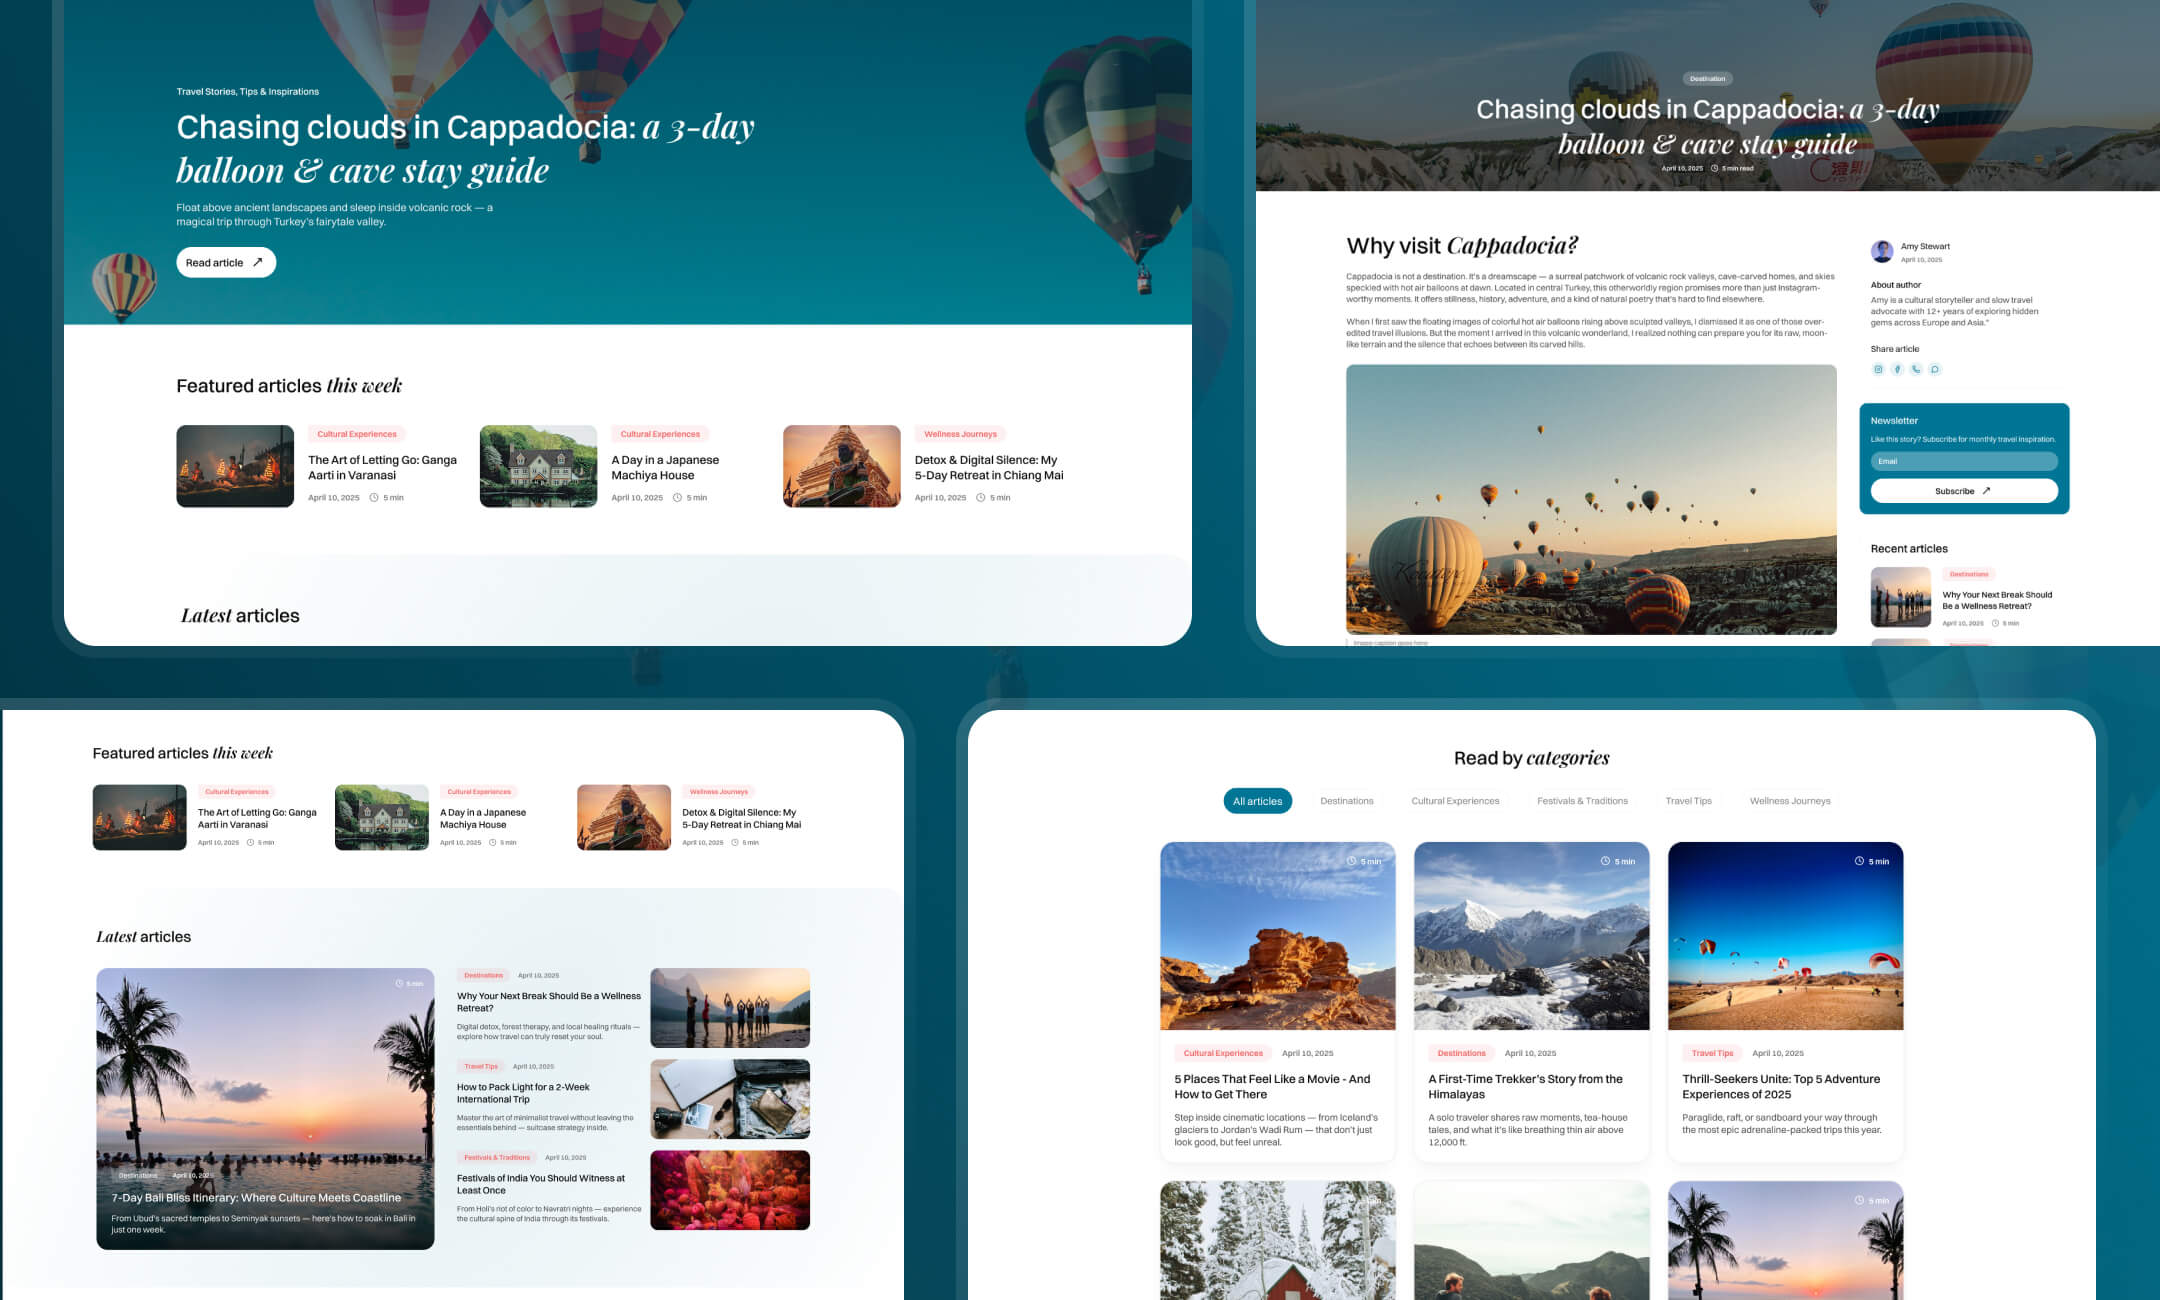Image resolution: width=2160 pixels, height=1300 pixels.
Task: Click the newsletter Email input field
Action: [1963, 461]
